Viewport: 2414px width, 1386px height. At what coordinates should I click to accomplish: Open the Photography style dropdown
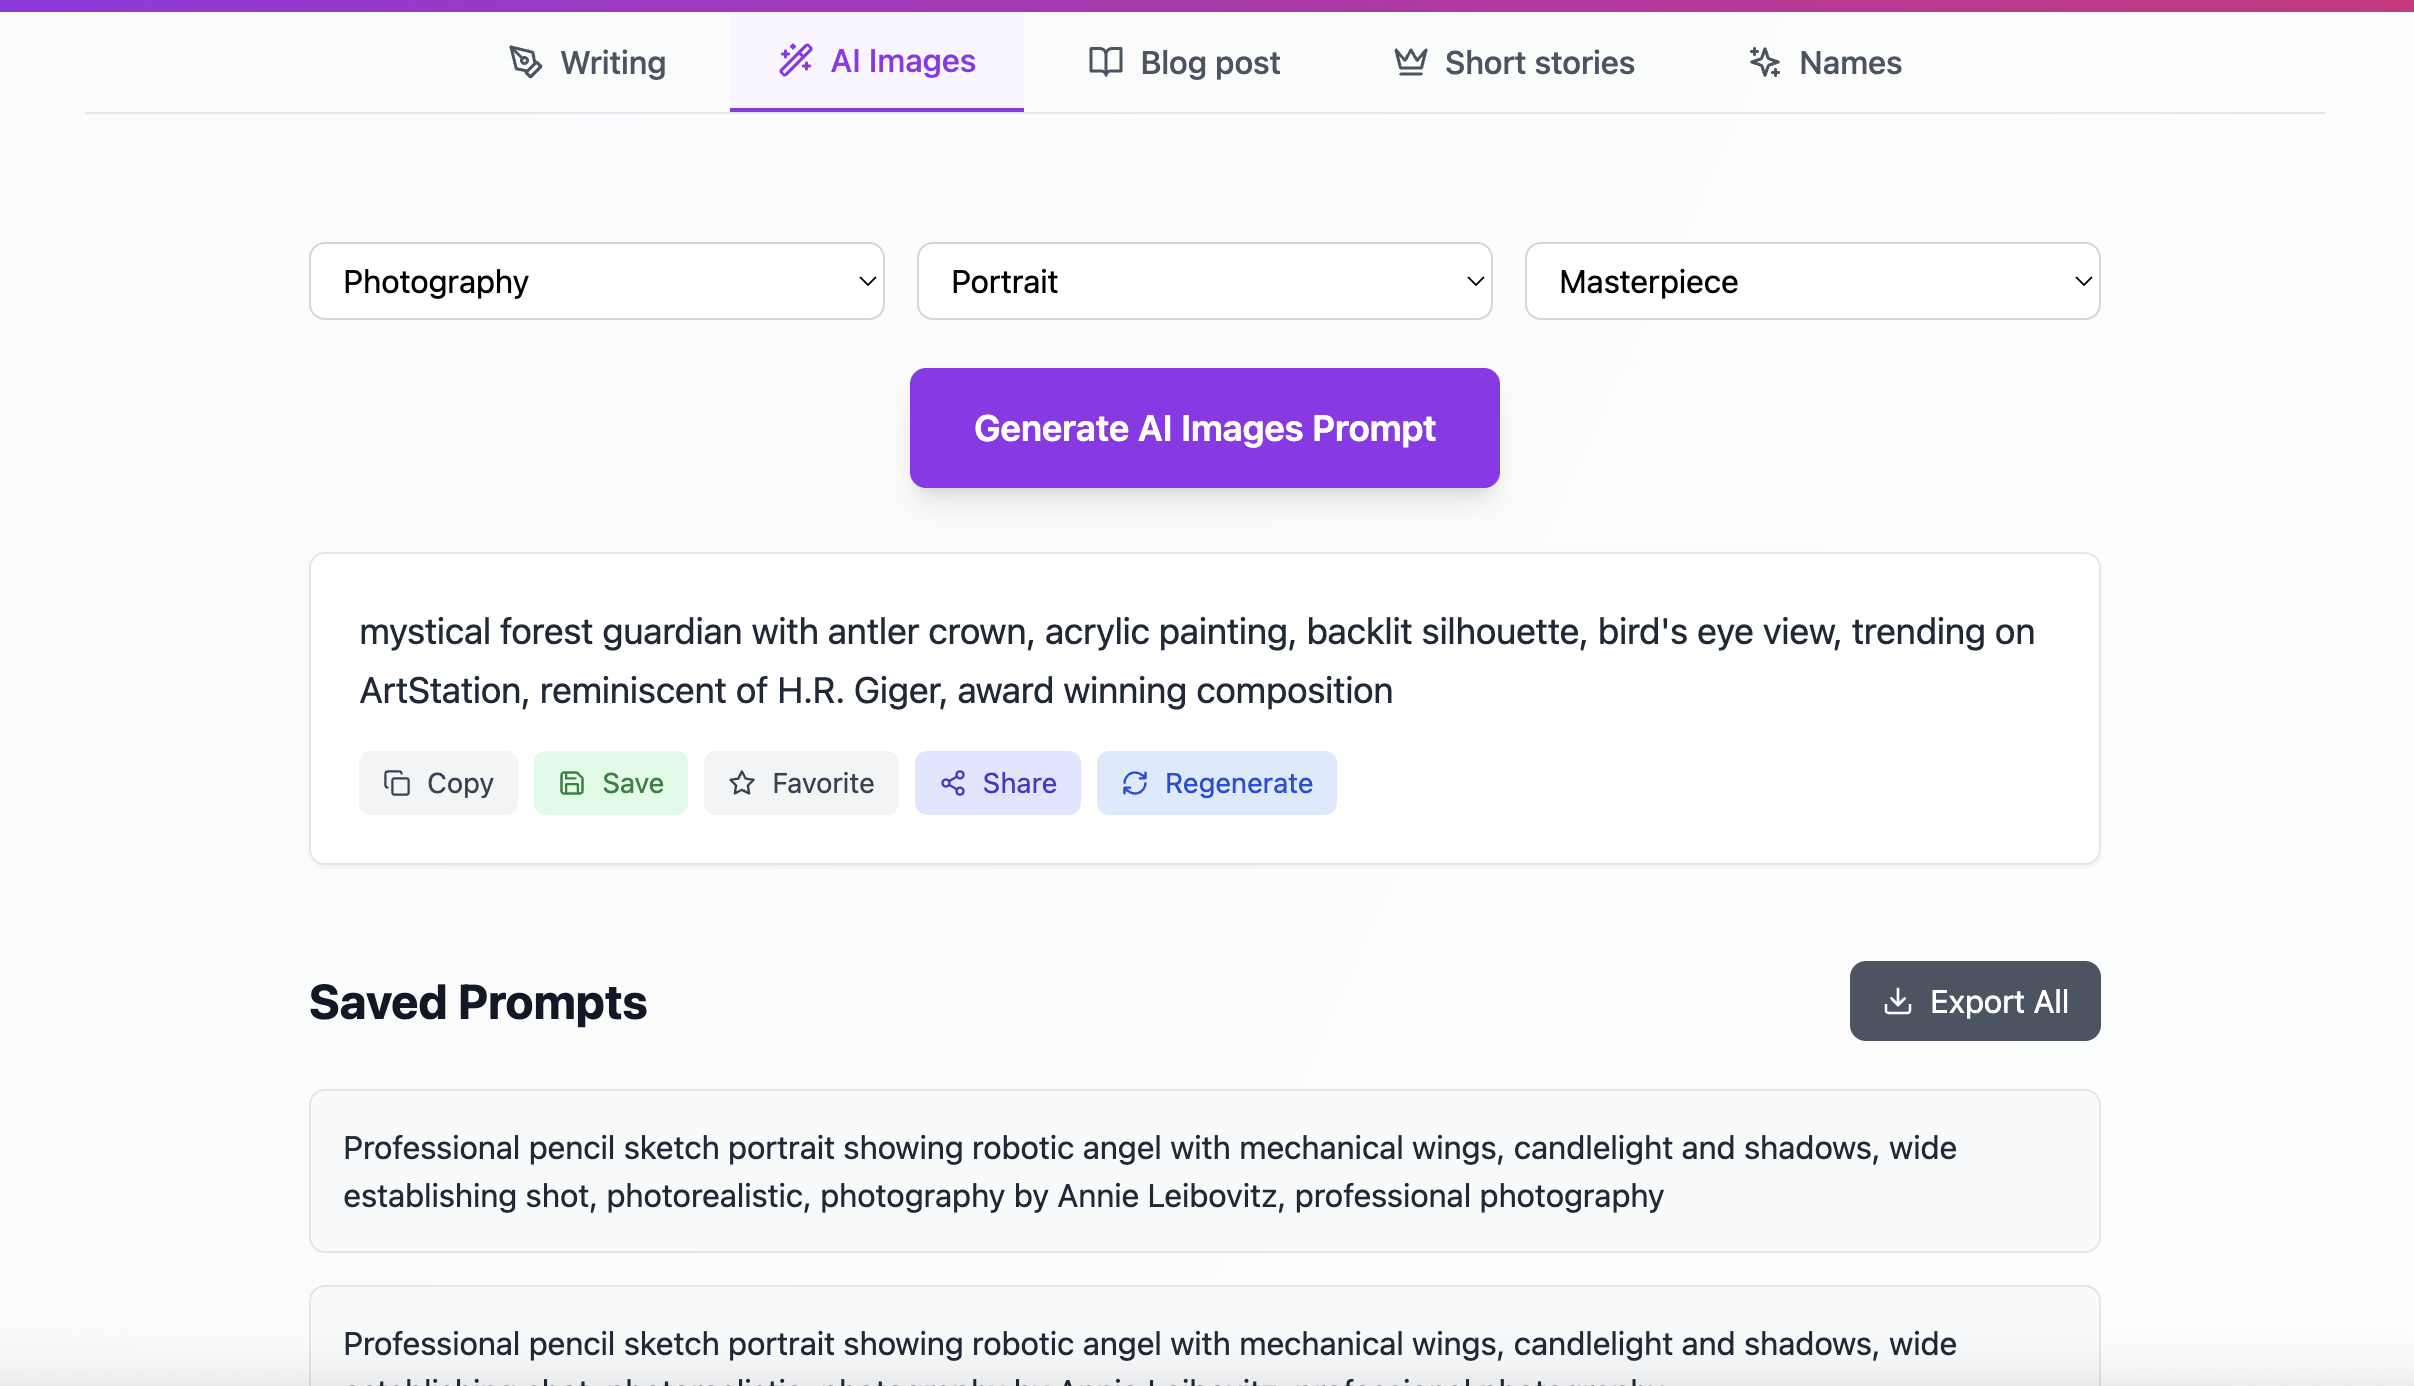597,281
